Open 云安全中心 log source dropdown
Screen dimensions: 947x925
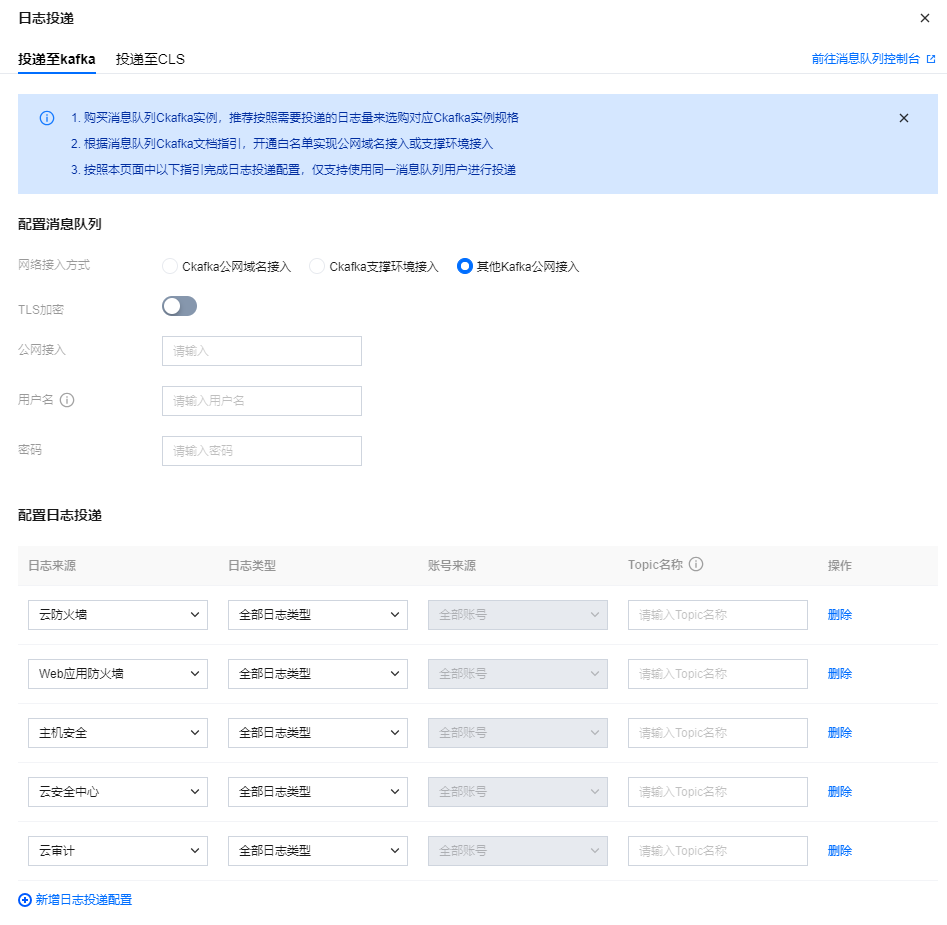118,792
